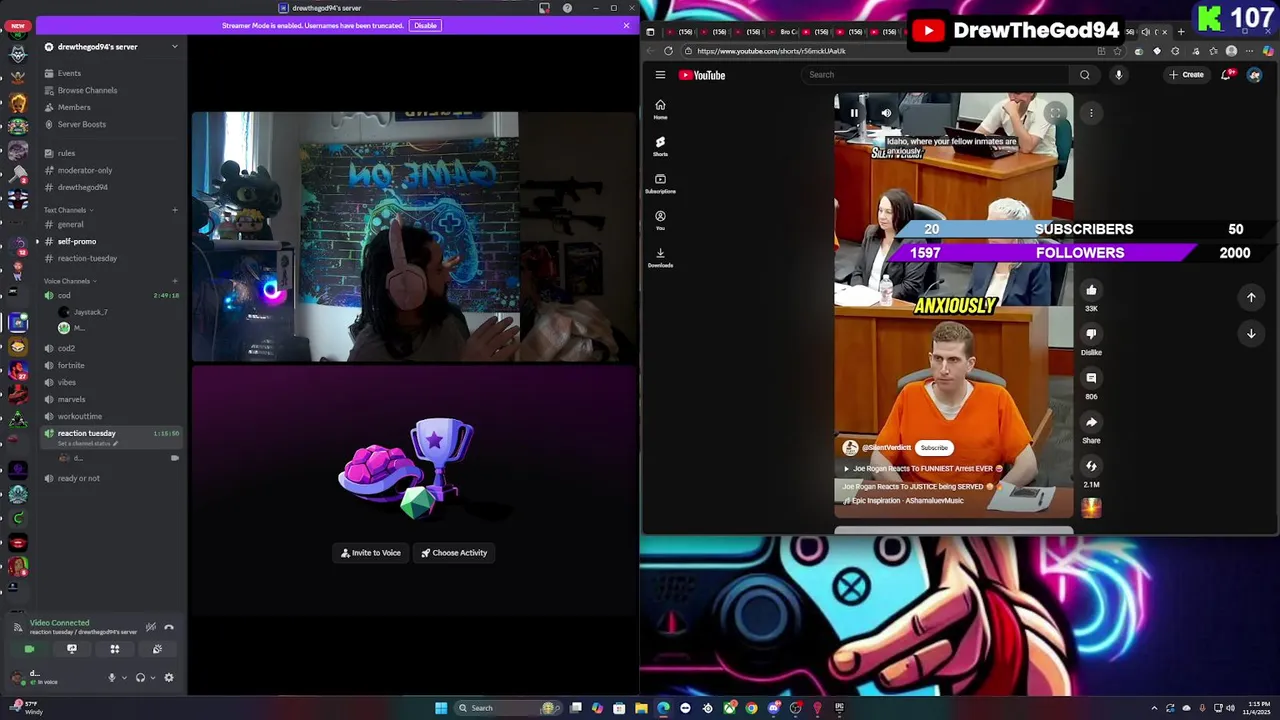Share your screen in Discord

72,649
